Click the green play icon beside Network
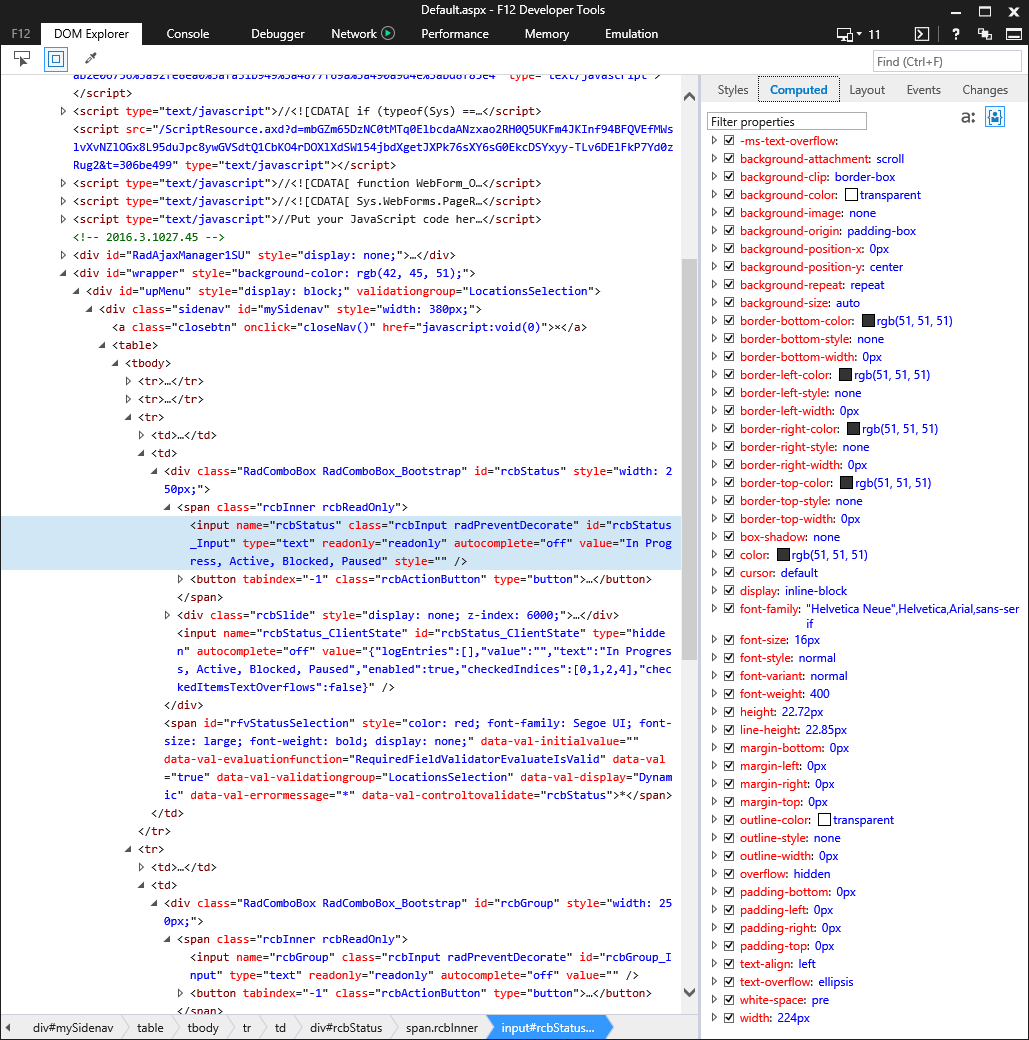1029x1040 pixels. point(388,33)
